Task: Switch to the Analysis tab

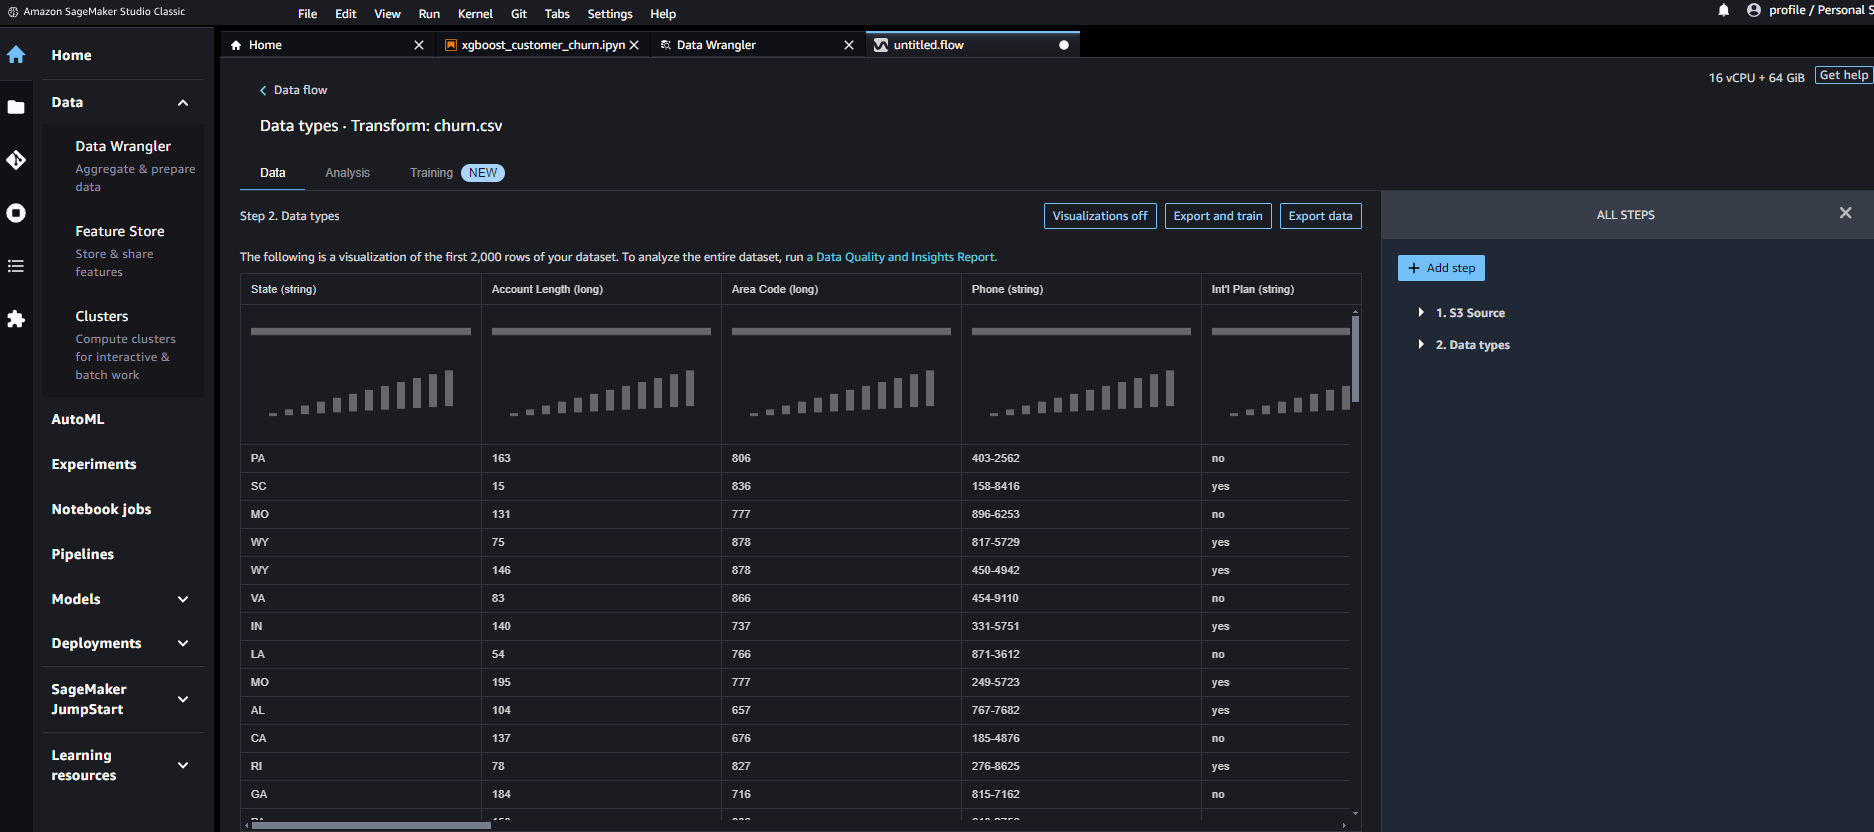Action: (x=347, y=173)
